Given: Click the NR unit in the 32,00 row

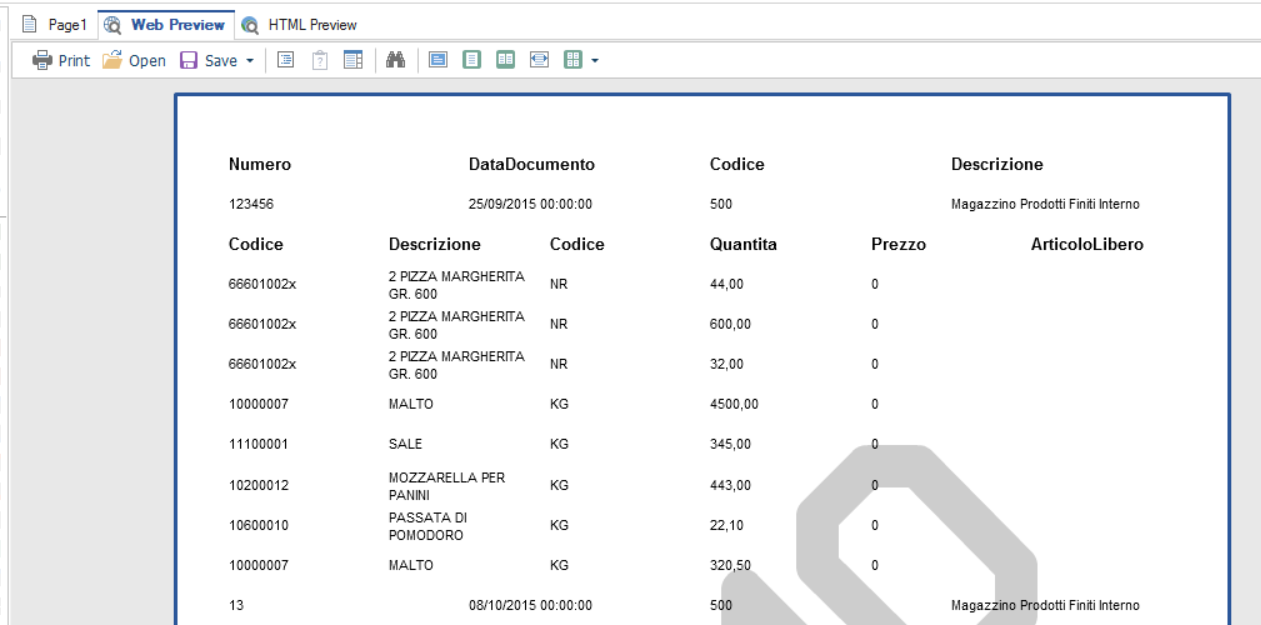Looking at the screenshot, I should click(559, 364).
